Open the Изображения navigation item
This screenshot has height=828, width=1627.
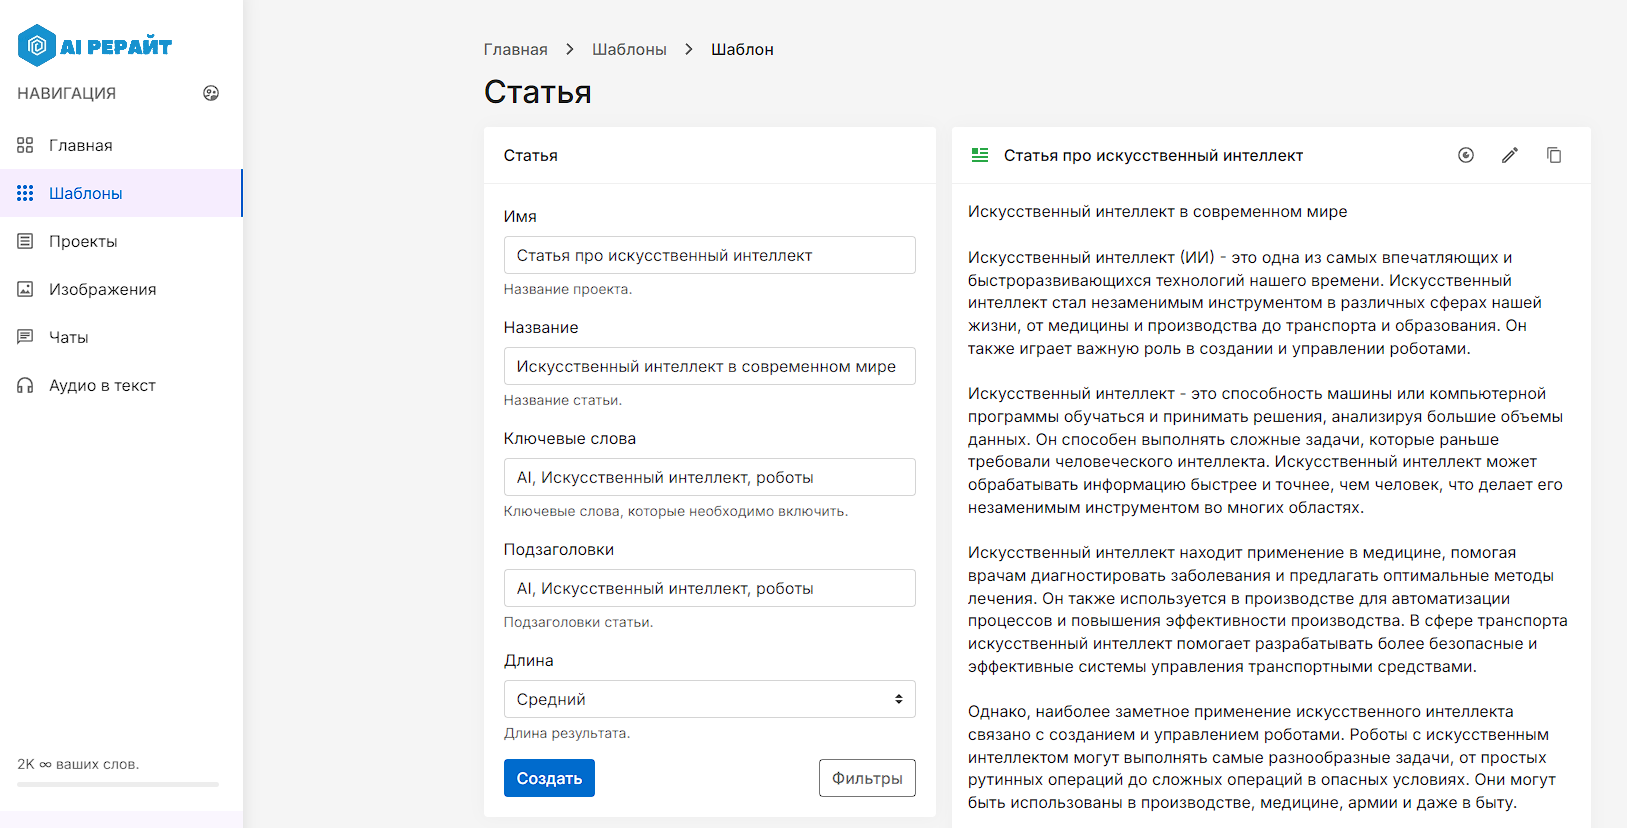[121, 289]
